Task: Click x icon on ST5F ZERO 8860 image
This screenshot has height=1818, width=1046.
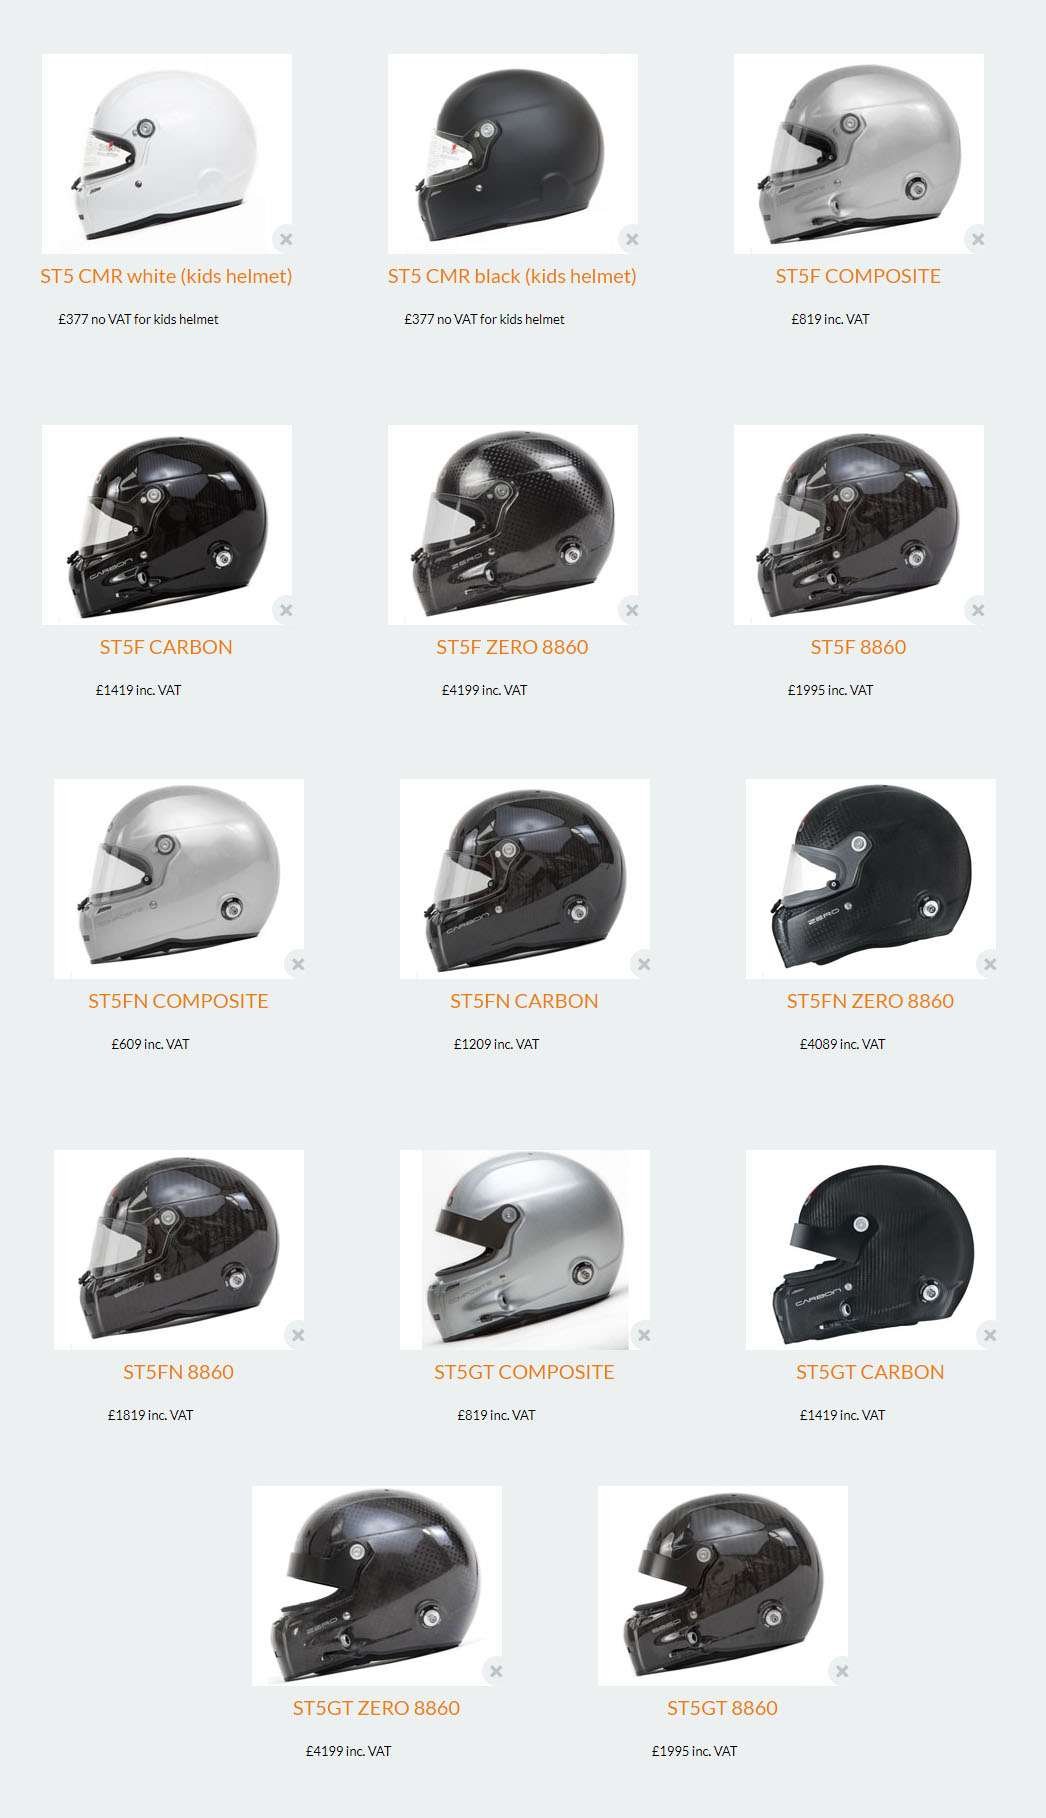Action: (x=631, y=610)
